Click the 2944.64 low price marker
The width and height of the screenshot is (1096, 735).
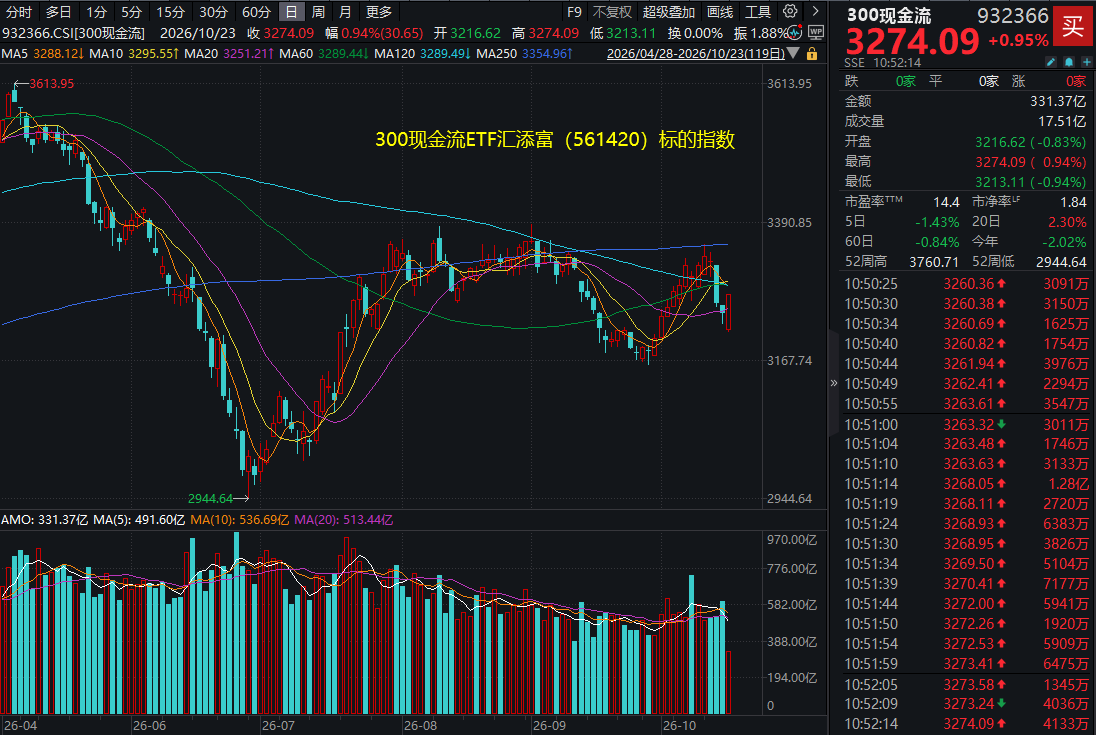click(x=210, y=498)
